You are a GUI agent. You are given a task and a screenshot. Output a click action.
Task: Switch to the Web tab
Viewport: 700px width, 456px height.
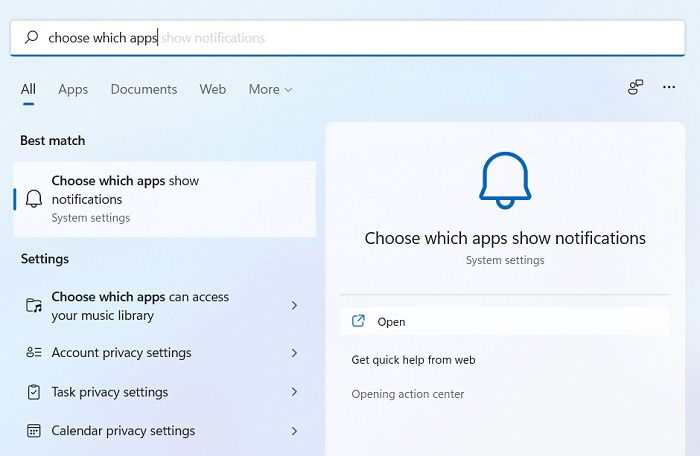[x=212, y=89]
